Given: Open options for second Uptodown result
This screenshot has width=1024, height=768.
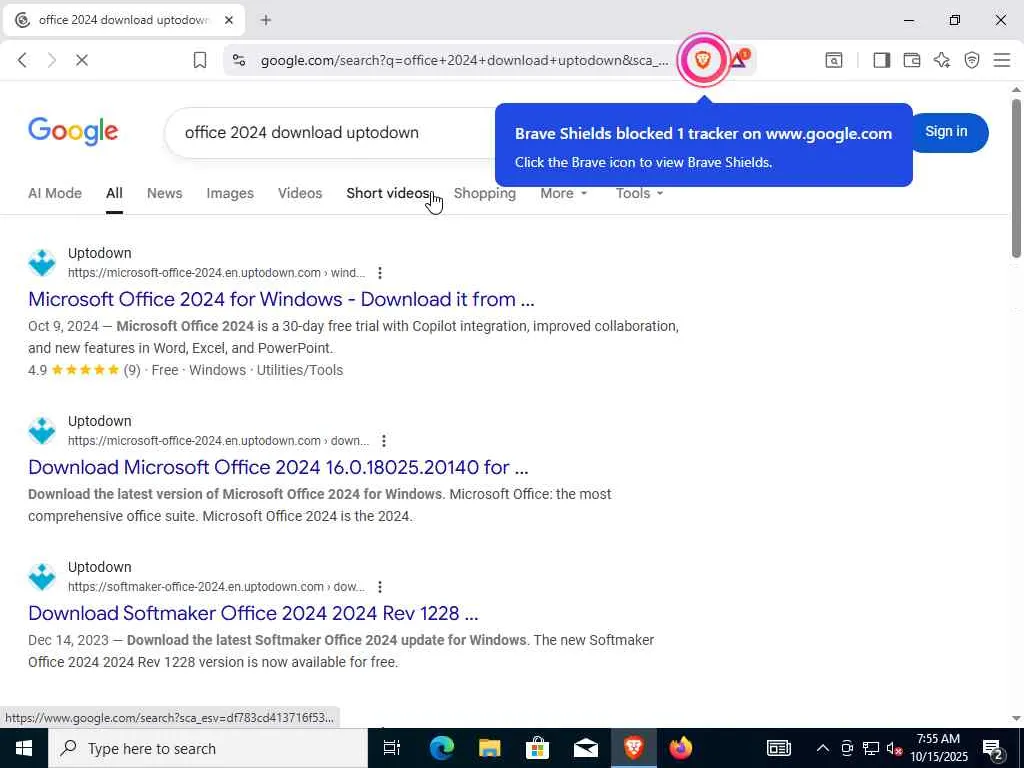Looking at the screenshot, I should pyautogui.click(x=383, y=441).
